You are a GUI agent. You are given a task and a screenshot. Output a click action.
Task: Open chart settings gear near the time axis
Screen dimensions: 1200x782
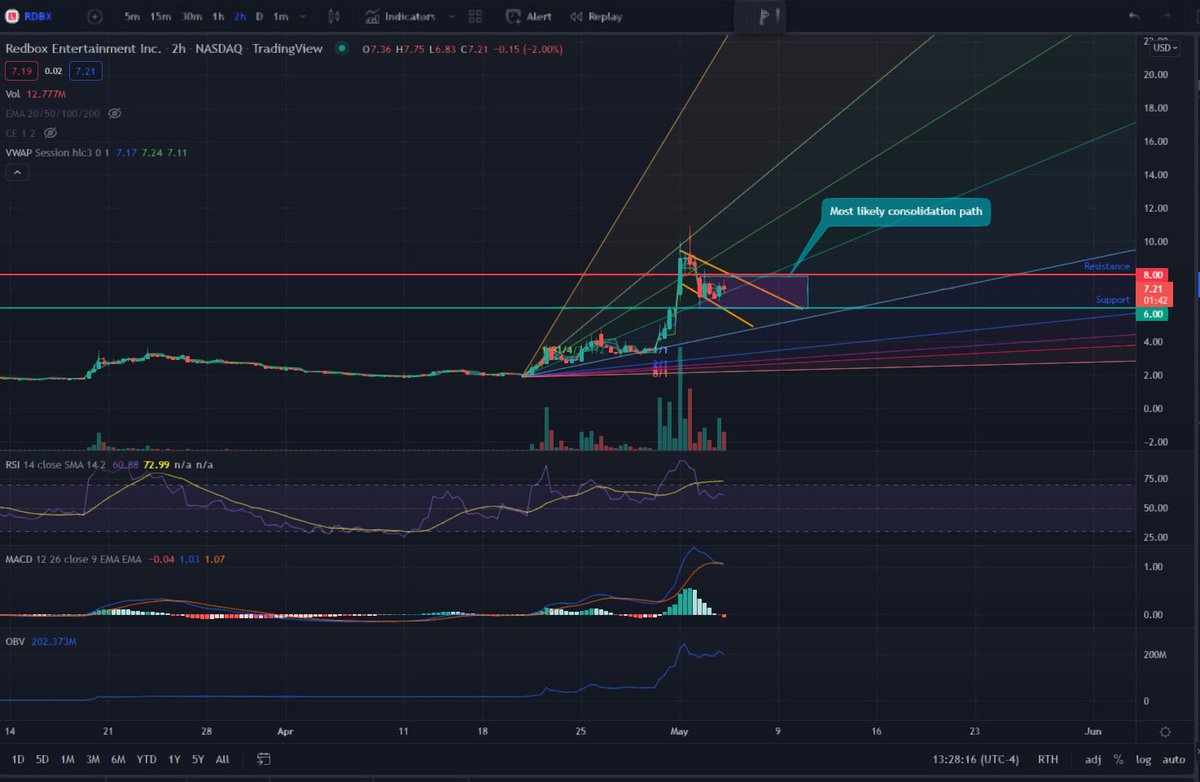pos(1164,732)
